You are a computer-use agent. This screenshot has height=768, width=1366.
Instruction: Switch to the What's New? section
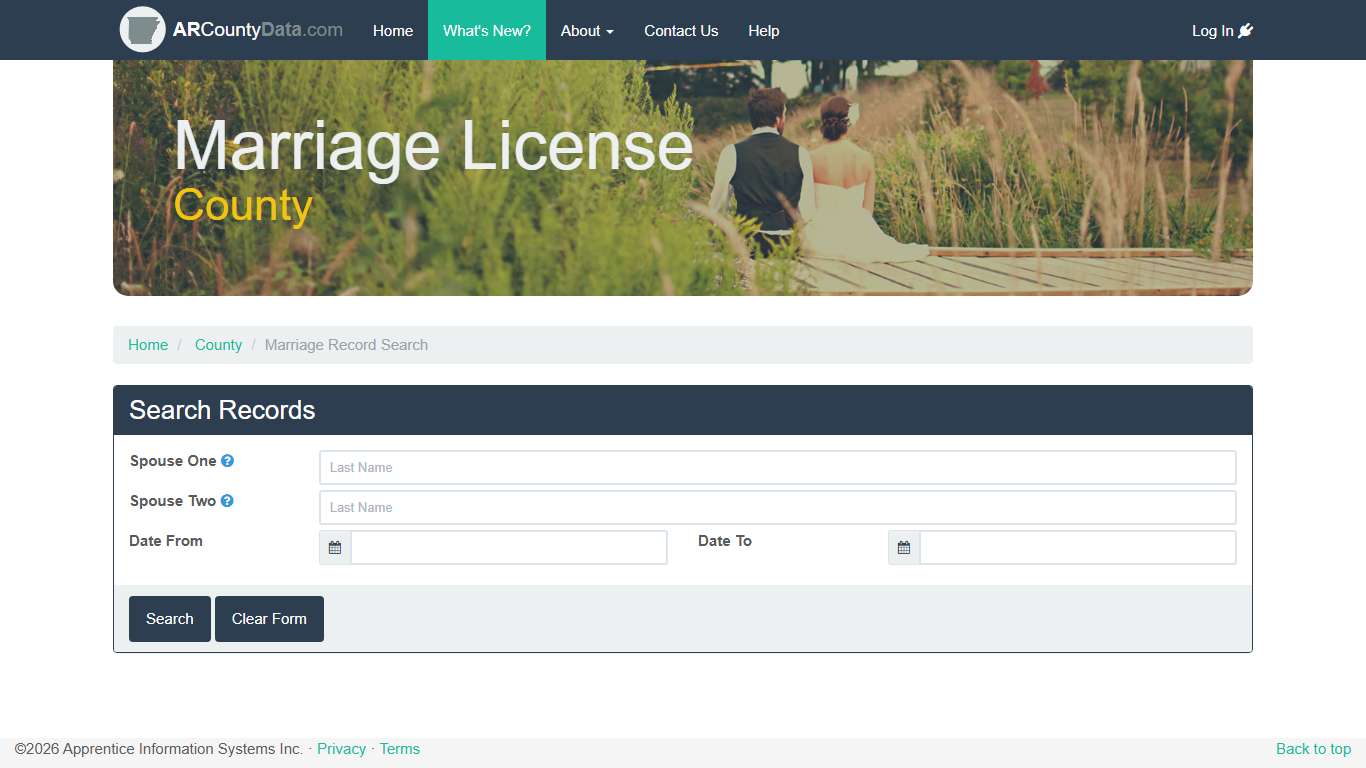[487, 30]
